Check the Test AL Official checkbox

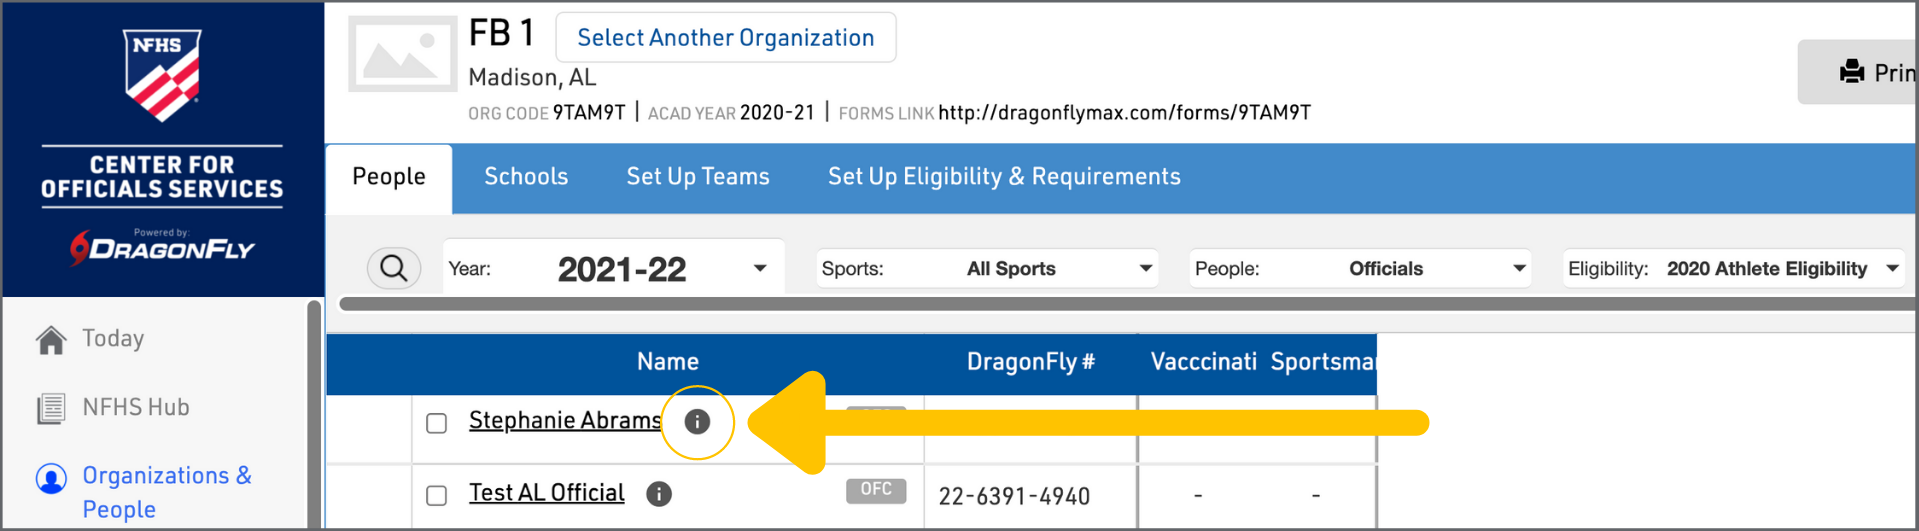click(x=437, y=495)
